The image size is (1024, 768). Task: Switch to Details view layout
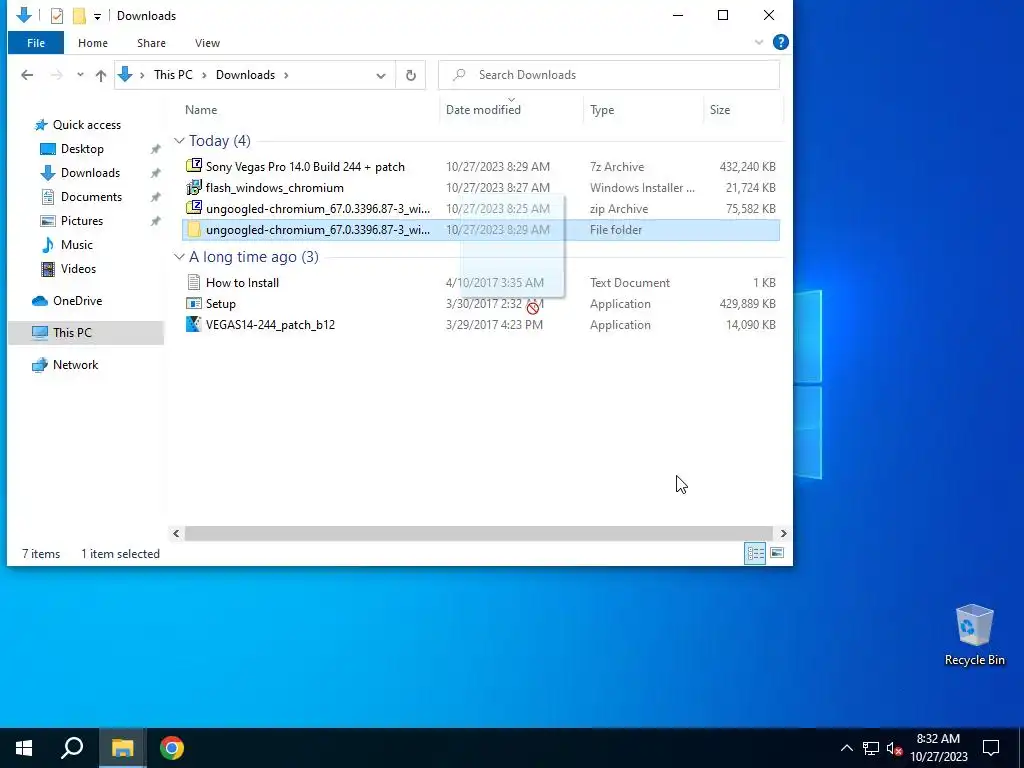tap(756, 553)
